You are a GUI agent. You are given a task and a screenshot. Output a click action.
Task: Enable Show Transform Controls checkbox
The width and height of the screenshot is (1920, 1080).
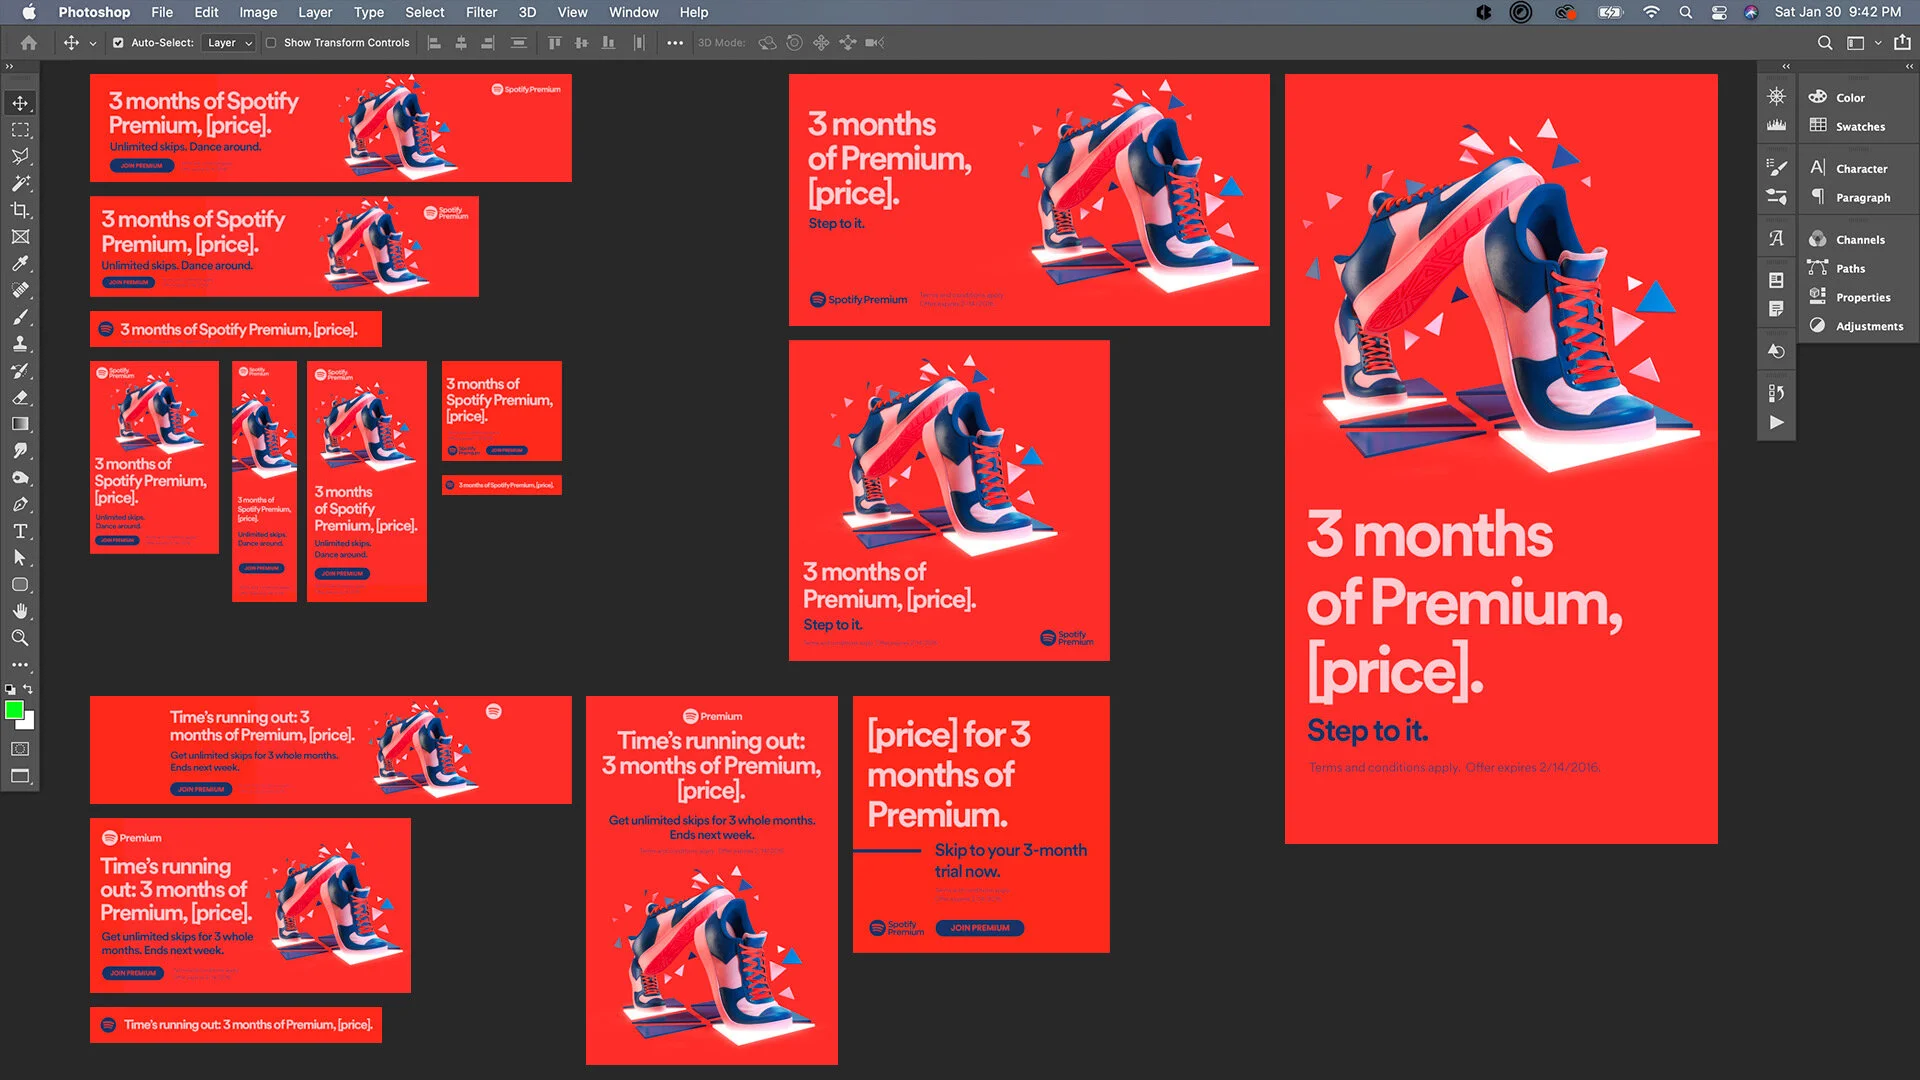point(271,43)
